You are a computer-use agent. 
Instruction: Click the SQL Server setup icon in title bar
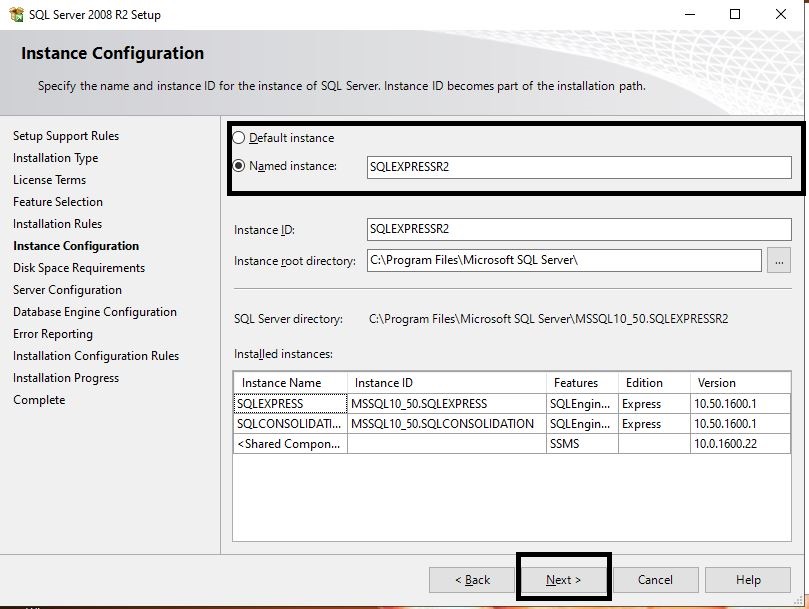coord(17,14)
